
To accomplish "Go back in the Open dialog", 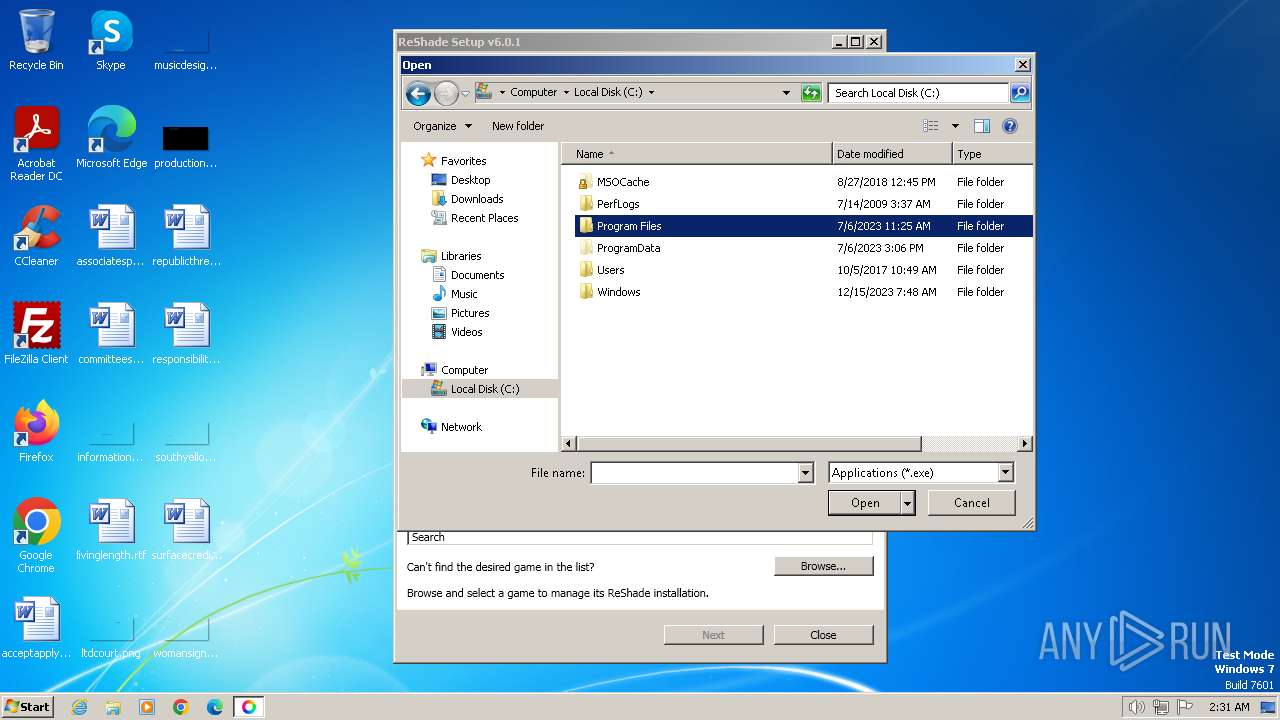I will coord(418,93).
